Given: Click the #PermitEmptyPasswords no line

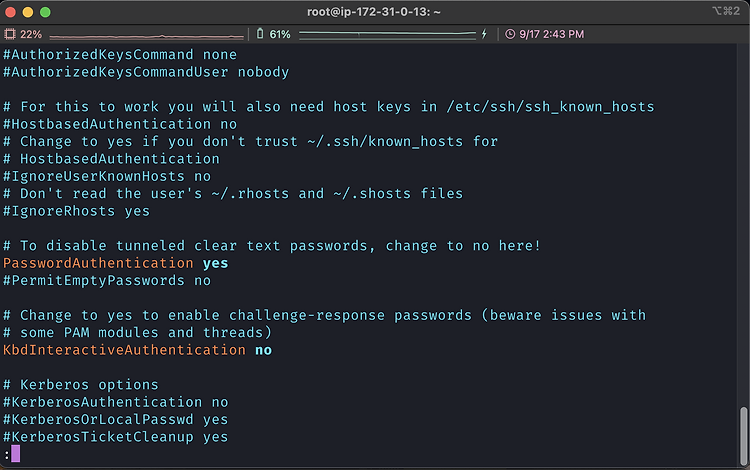Looking at the screenshot, I should 107,281.
